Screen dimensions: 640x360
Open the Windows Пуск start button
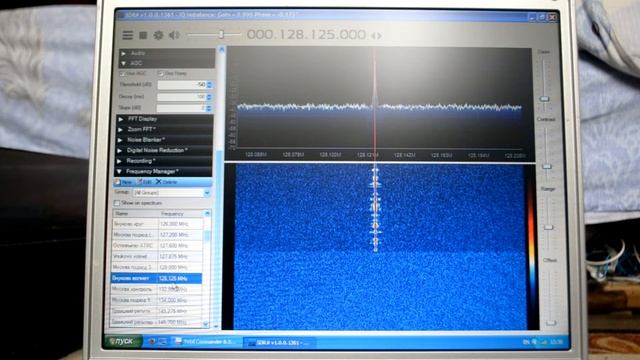[123, 341]
